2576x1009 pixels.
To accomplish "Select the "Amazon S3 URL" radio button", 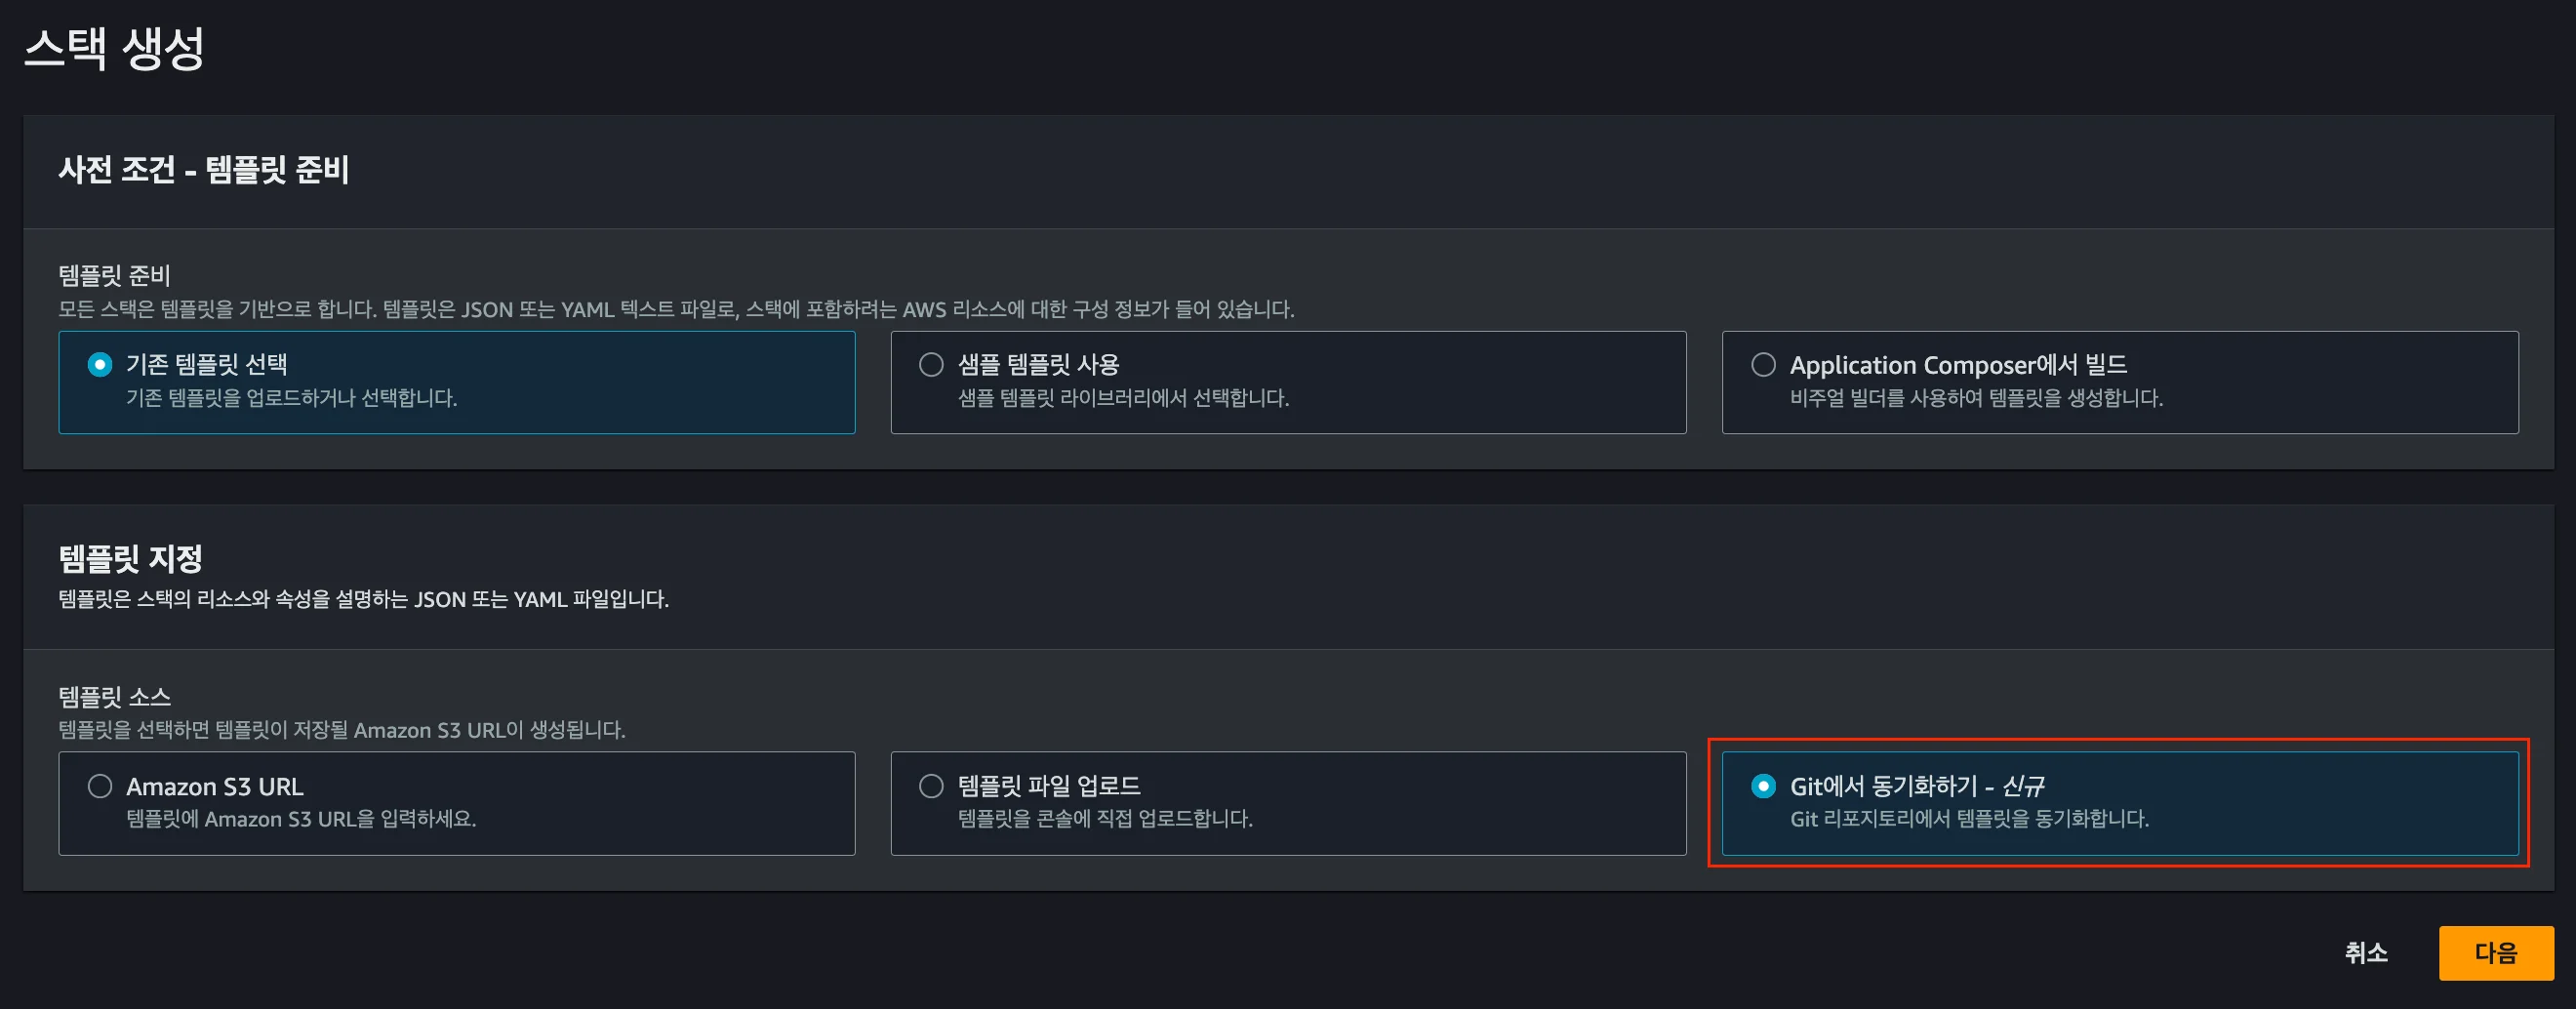I will click(x=99, y=786).
